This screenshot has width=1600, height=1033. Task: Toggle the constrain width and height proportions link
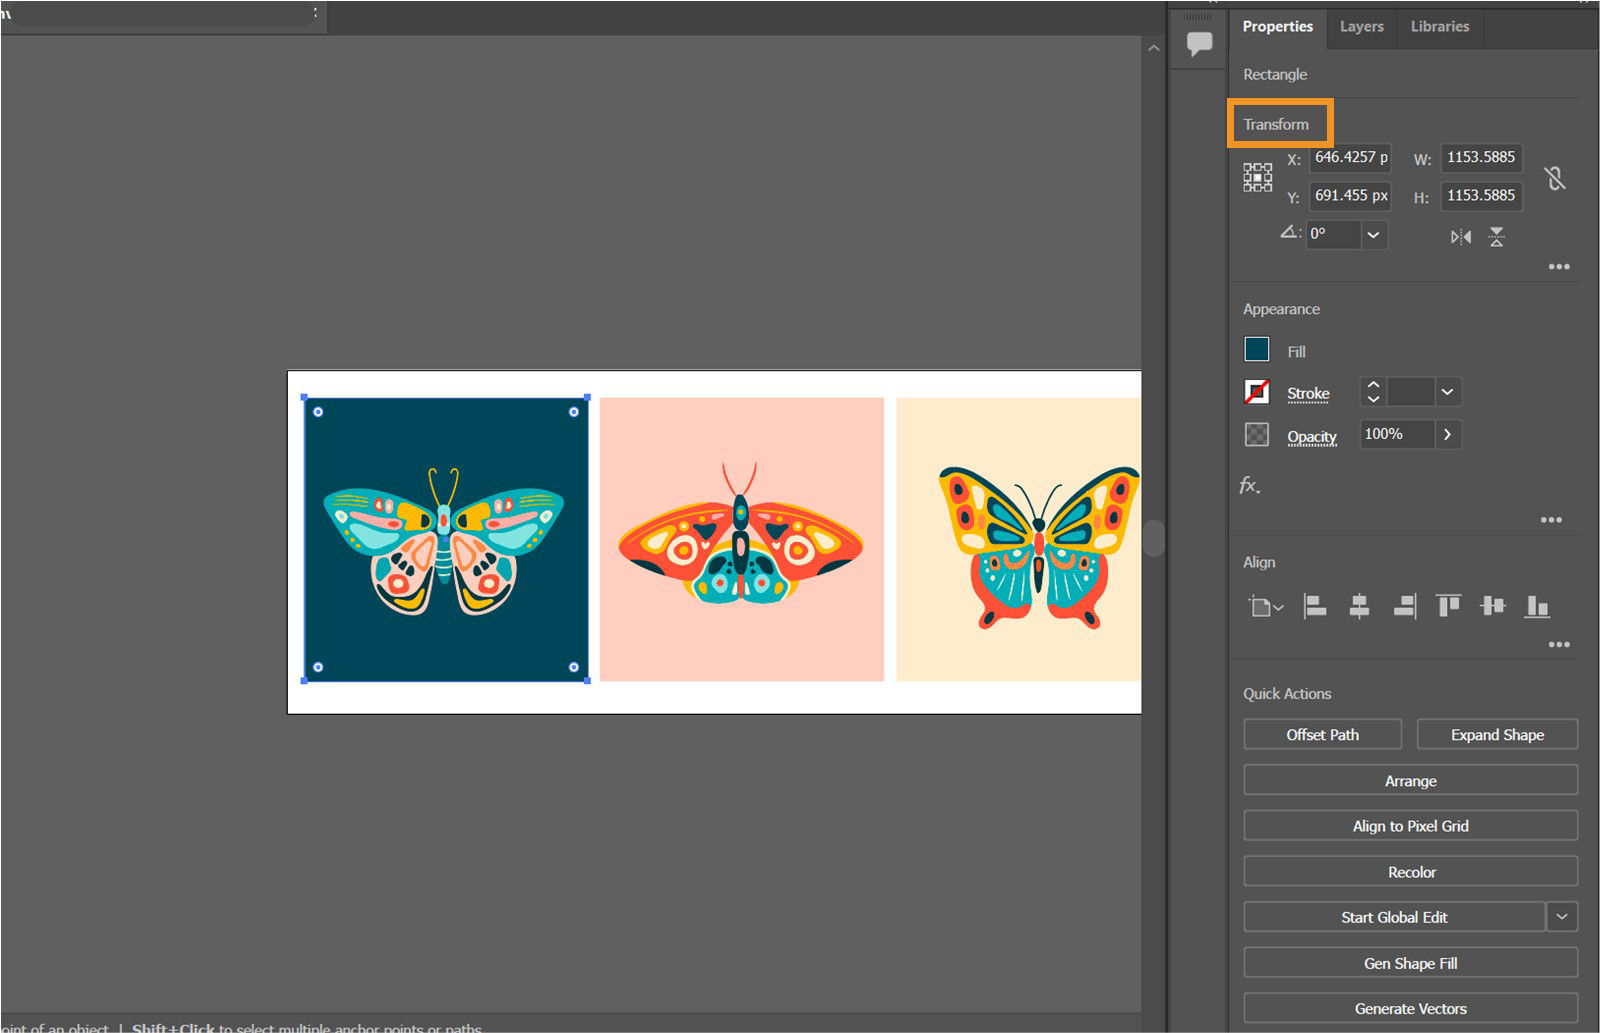(1556, 177)
